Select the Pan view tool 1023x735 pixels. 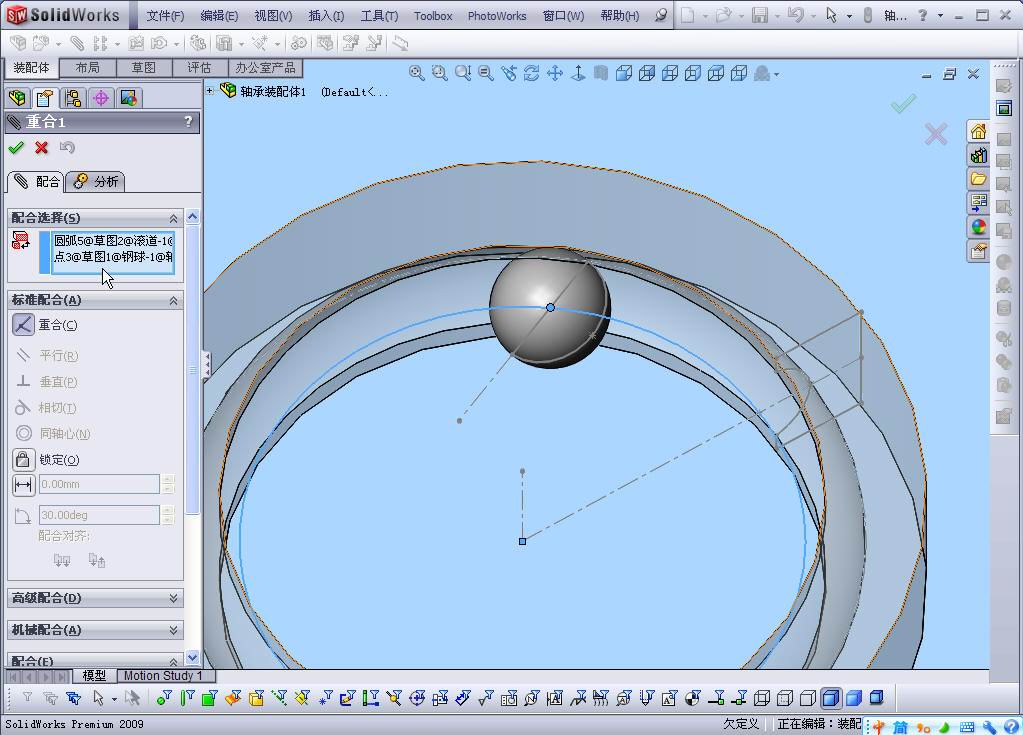point(555,73)
